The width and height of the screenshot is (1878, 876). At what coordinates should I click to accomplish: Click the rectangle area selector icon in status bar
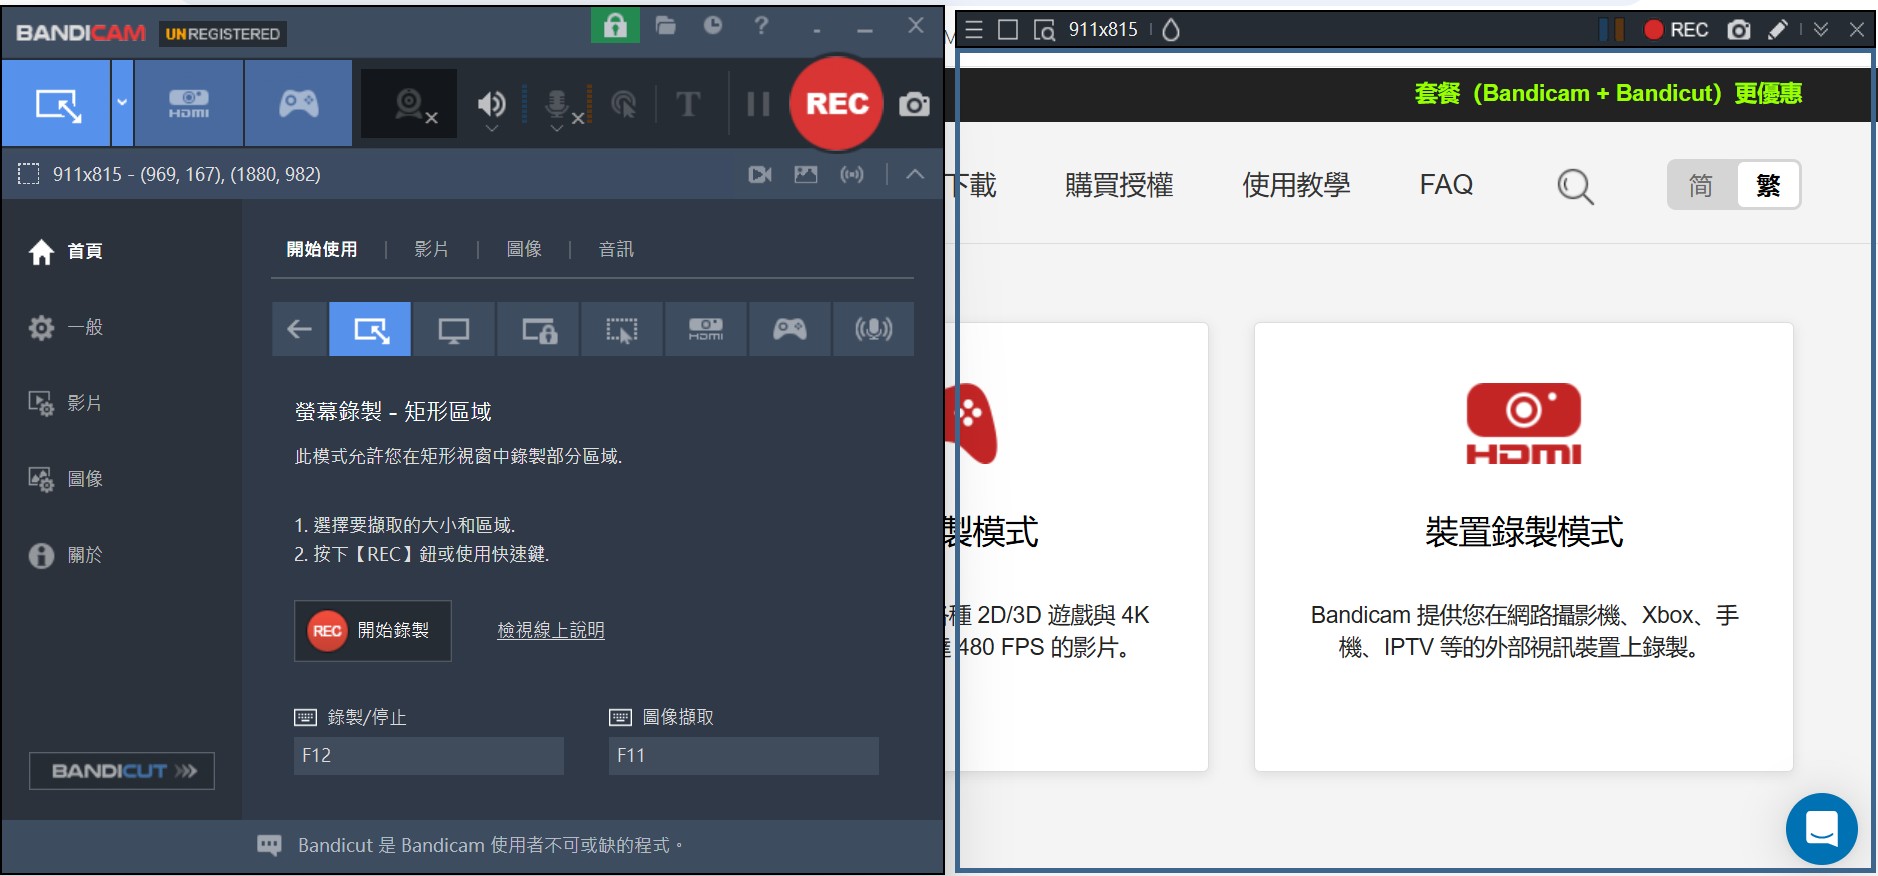tap(29, 174)
